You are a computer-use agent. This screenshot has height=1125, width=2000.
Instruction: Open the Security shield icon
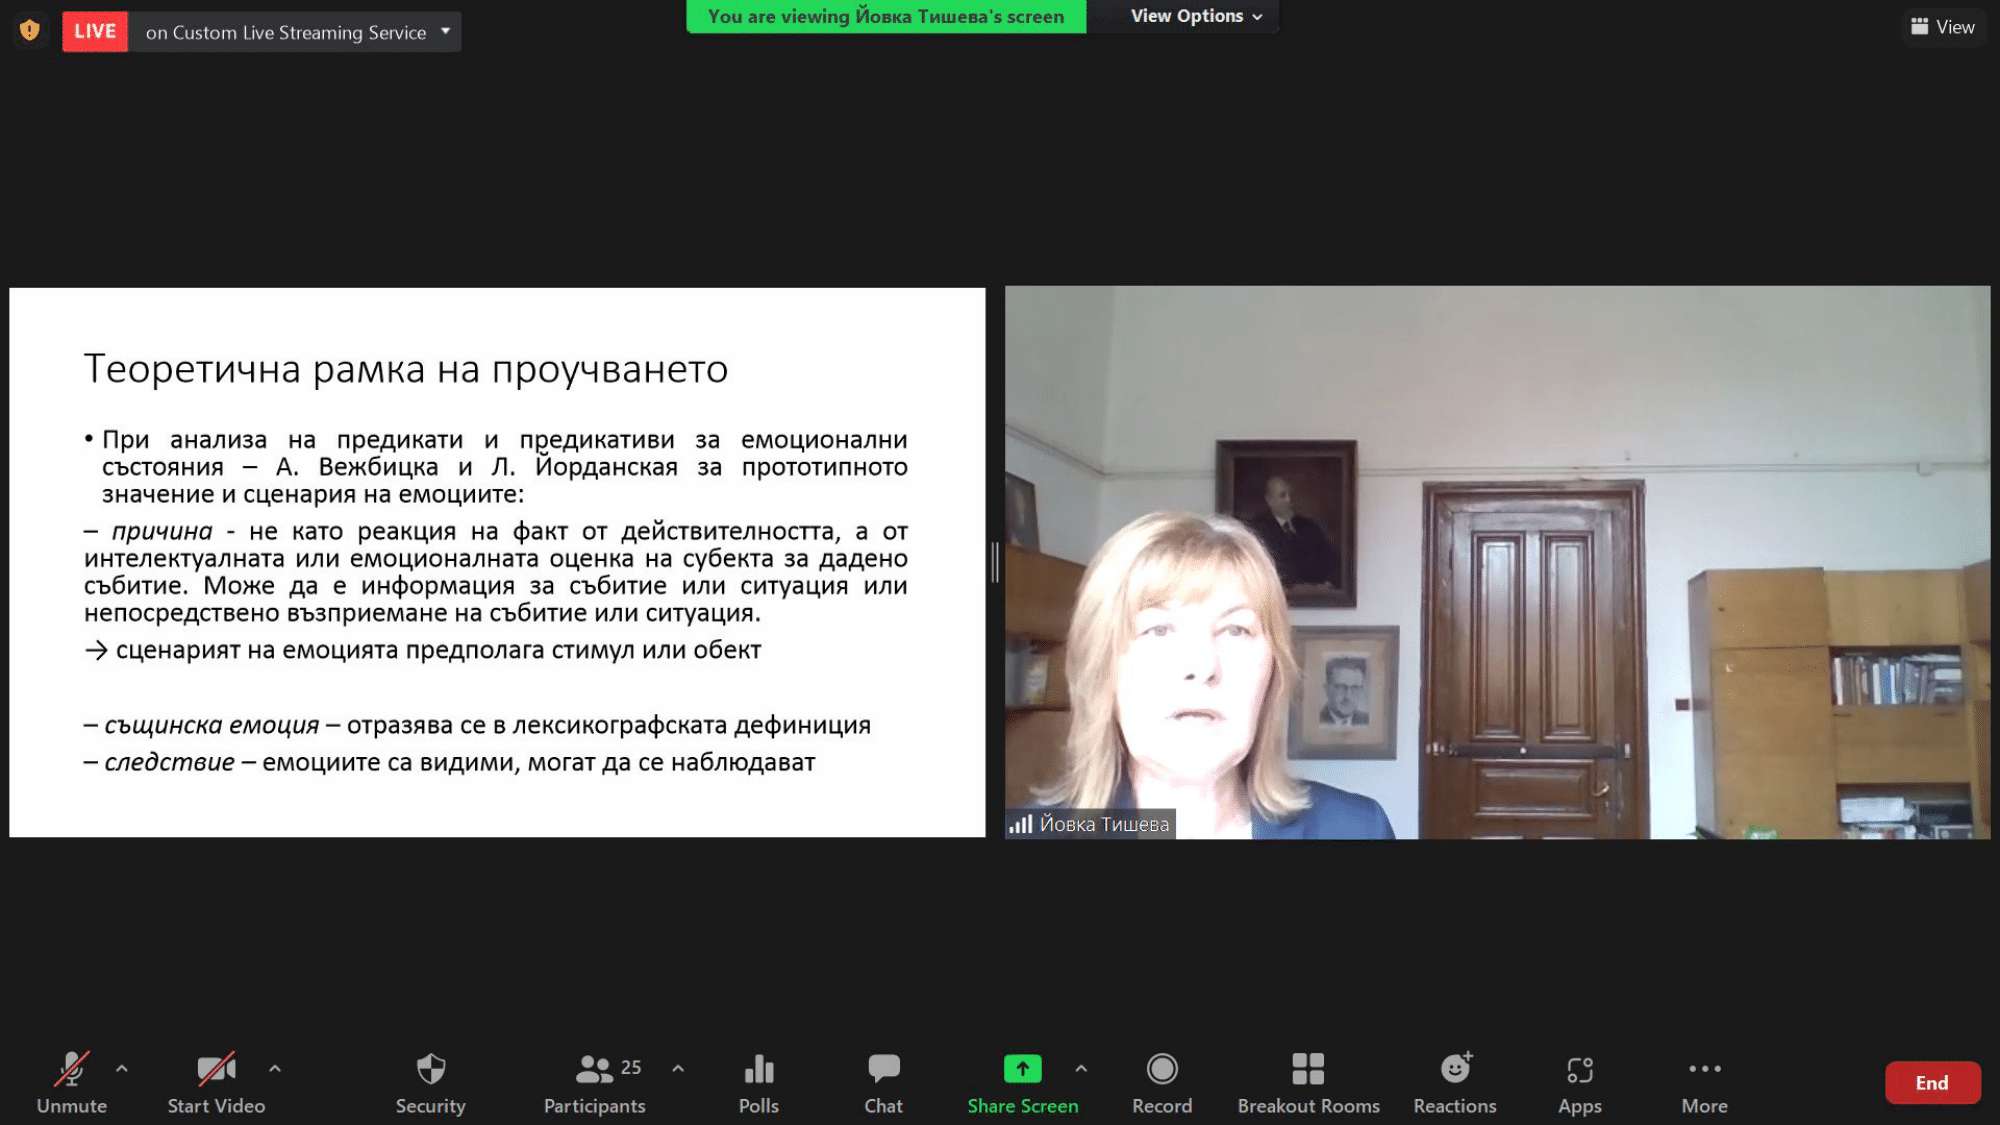[x=430, y=1070]
